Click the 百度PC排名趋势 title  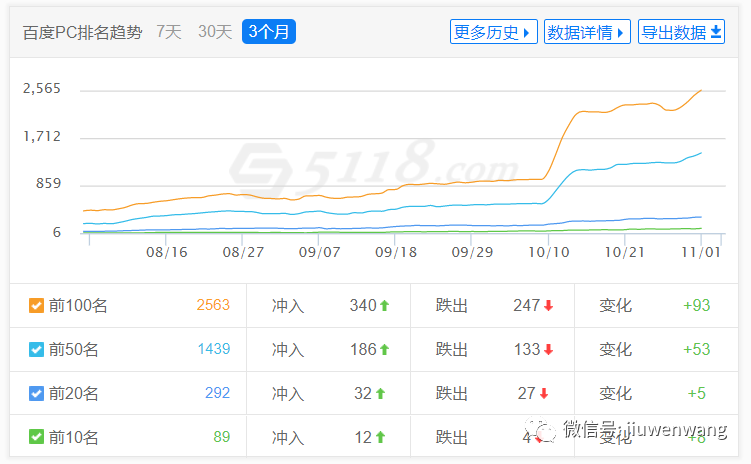pos(82,32)
